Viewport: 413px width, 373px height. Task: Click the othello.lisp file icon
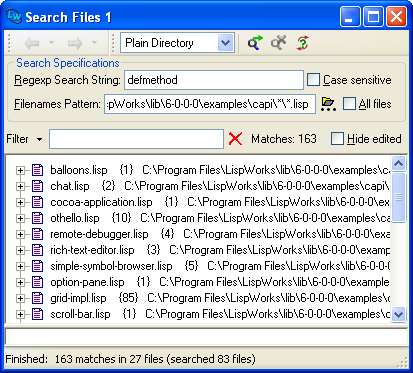point(37,218)
